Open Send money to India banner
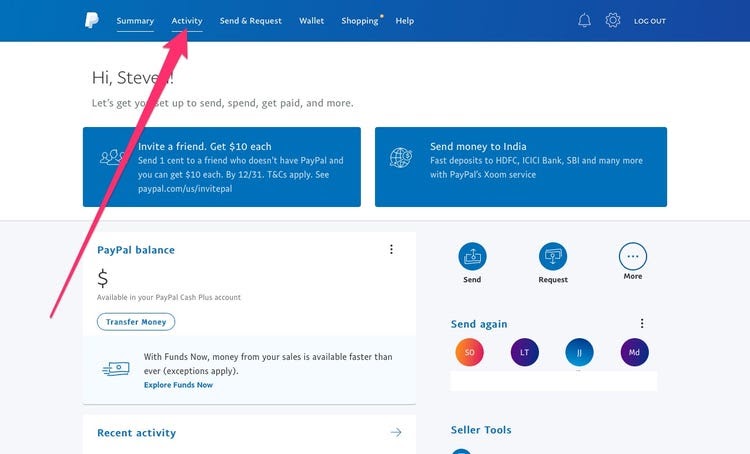Image resolution: width=750 pixels, height=454 pixels. [521, 167]
